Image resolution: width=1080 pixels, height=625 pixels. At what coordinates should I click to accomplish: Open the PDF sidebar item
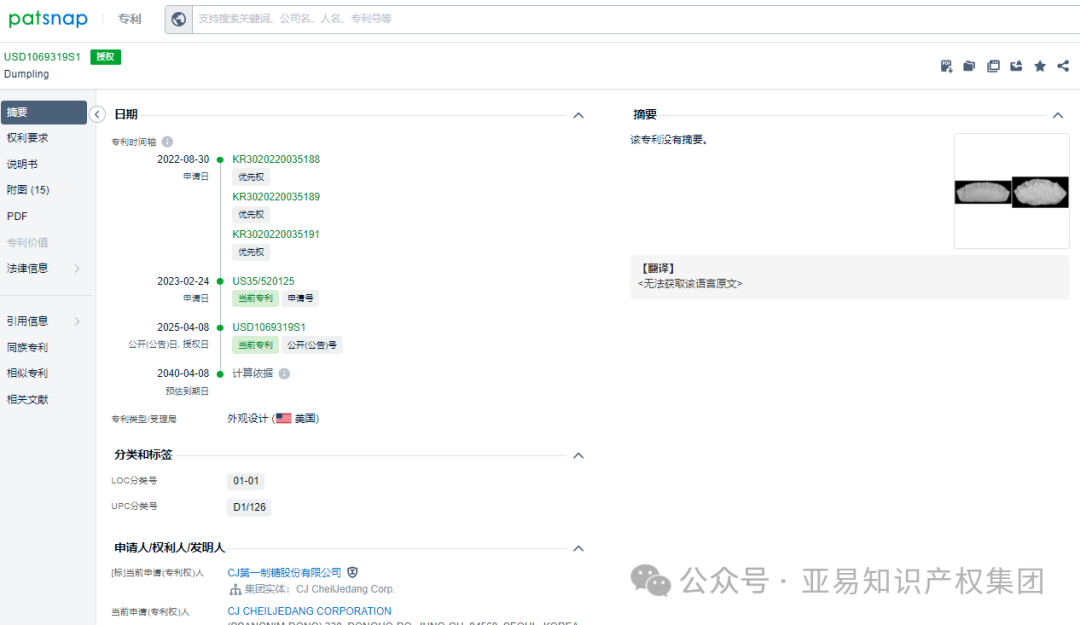click(17, 216)
